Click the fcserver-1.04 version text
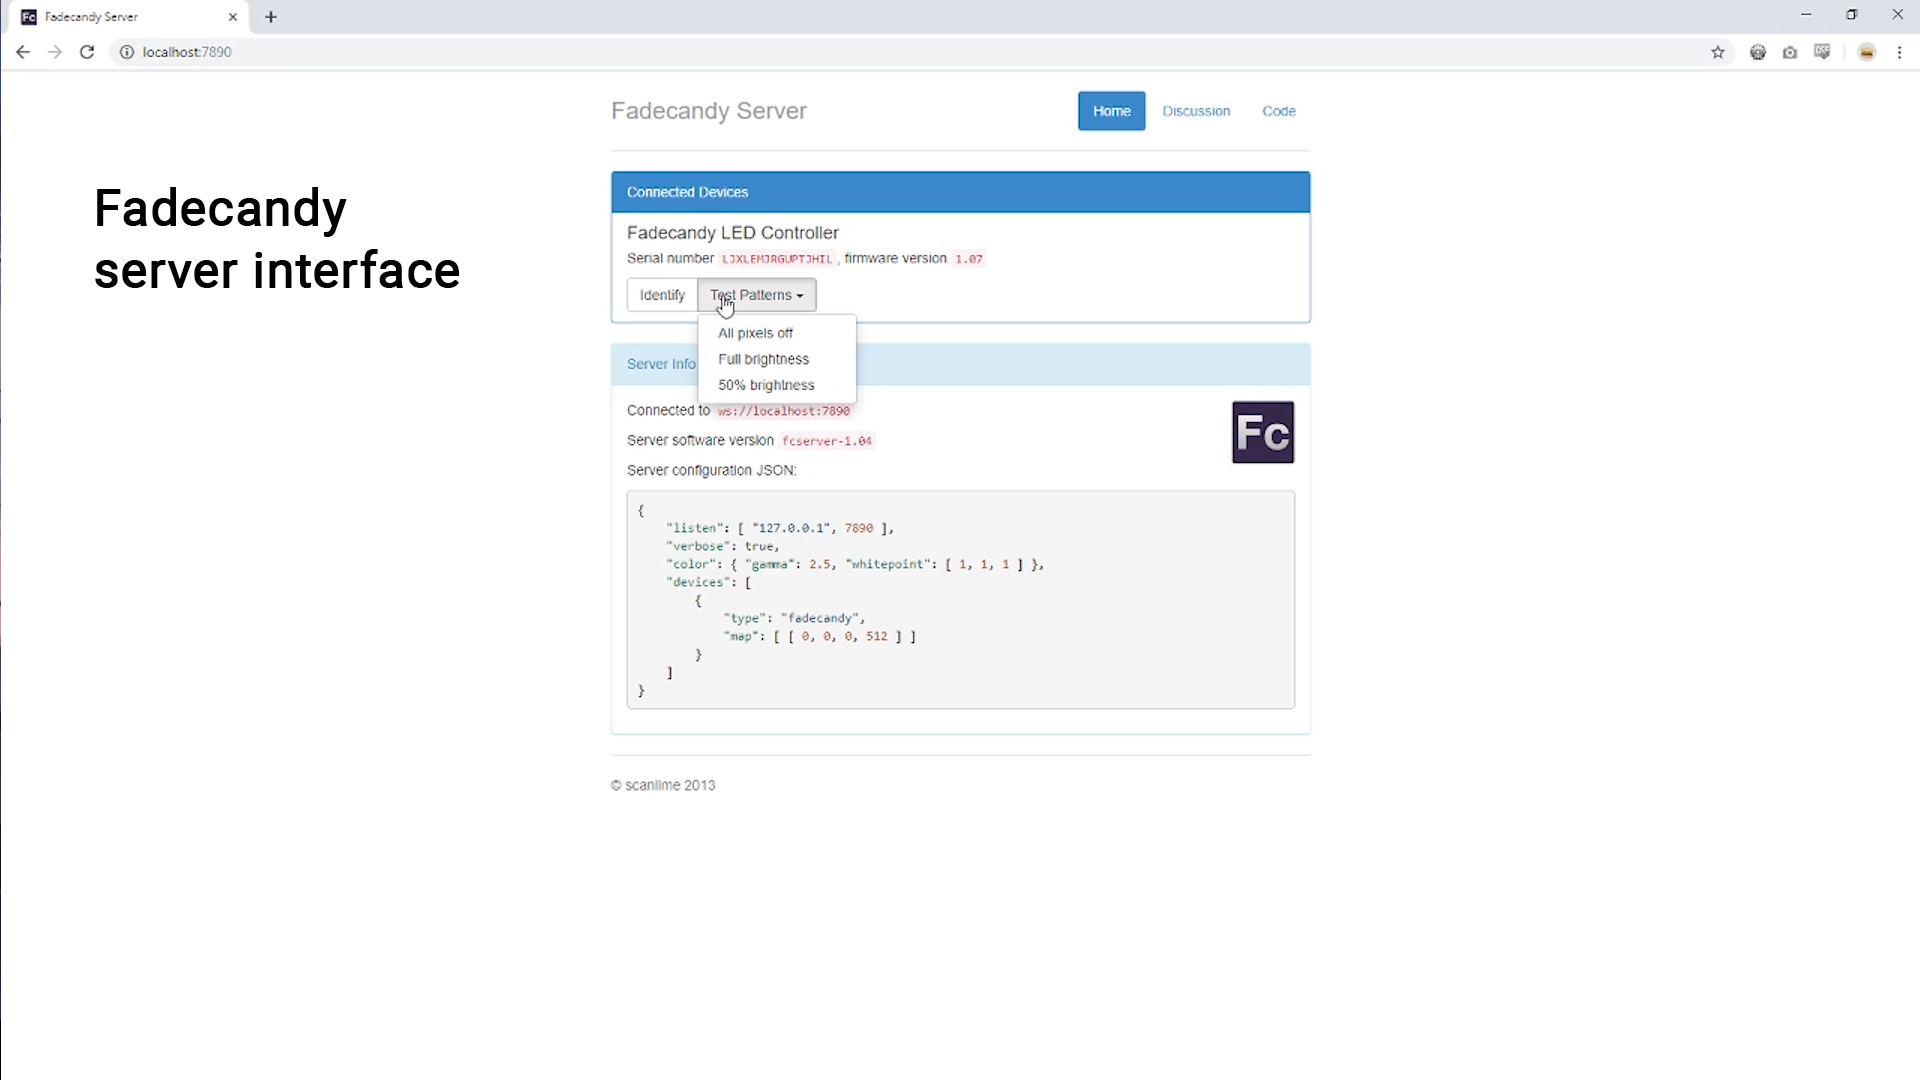This screenshot has height=1080, width=1920. [827, 441]
